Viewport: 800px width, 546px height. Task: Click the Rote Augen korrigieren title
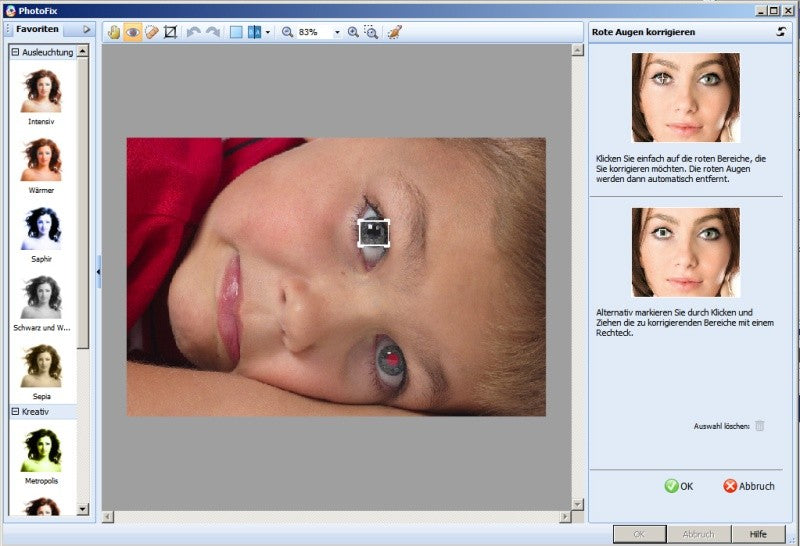point(643,32)
